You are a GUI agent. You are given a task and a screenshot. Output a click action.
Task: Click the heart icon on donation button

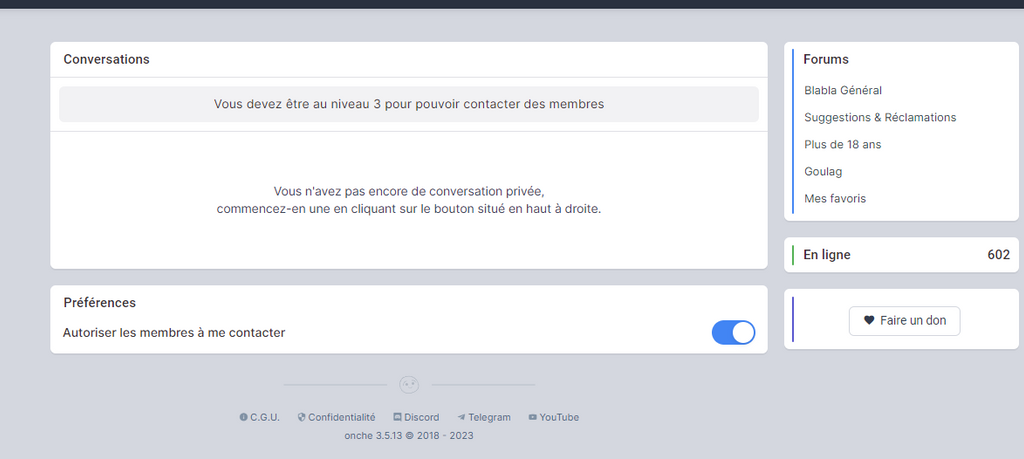tap(869, 320)
